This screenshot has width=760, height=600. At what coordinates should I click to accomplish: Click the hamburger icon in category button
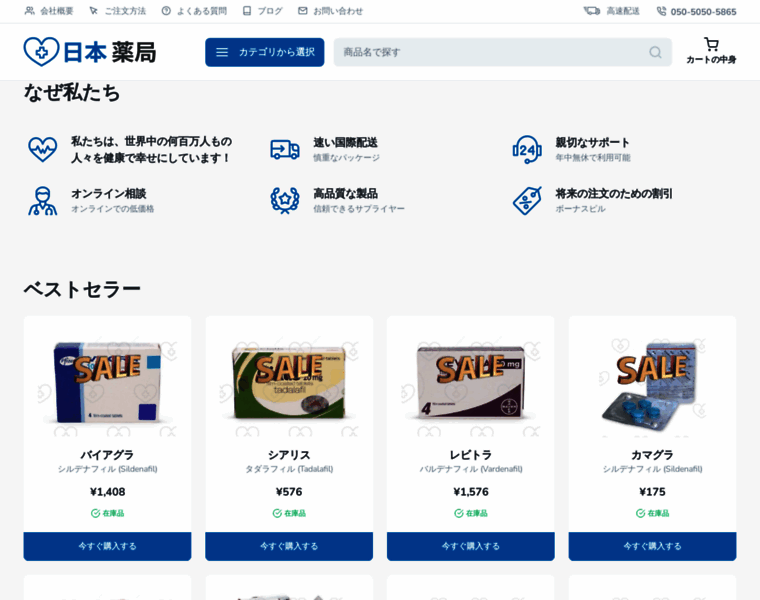[222, 52]
